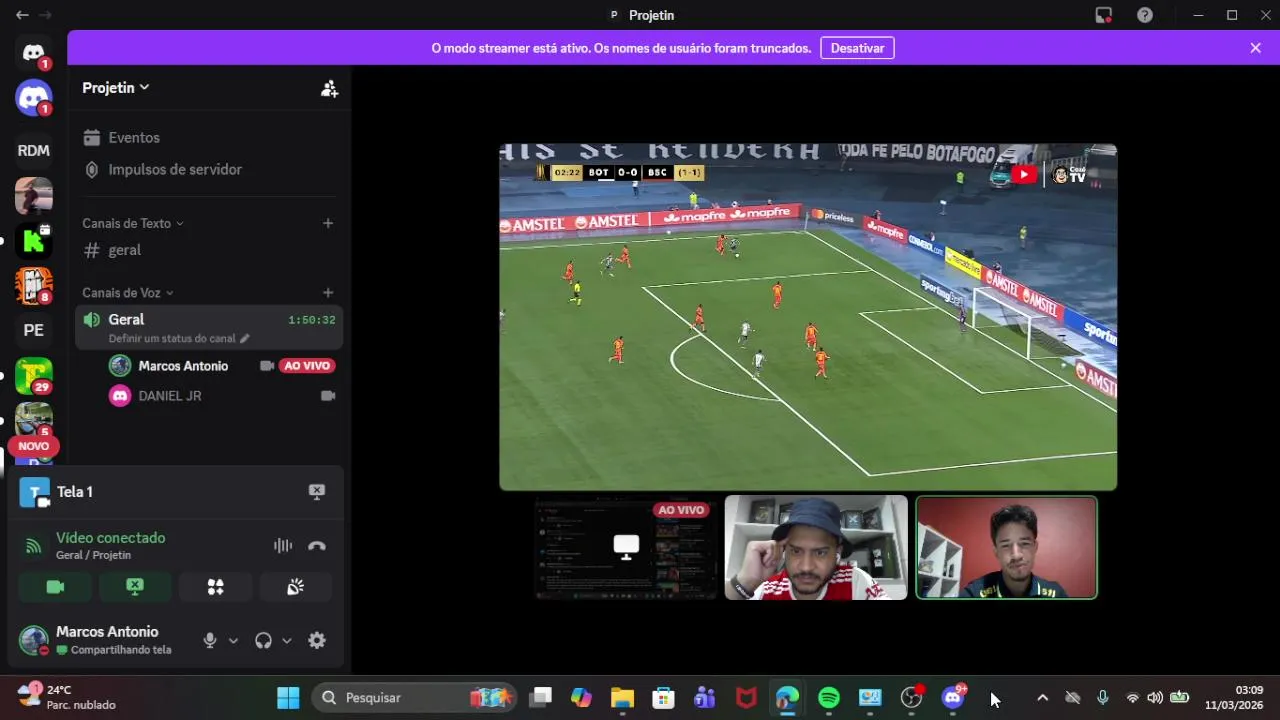The height and width of the screenshot is (720, 1280).
Task: Toggle noise suppression waveform icon
Action: click(x=283, y=546)
